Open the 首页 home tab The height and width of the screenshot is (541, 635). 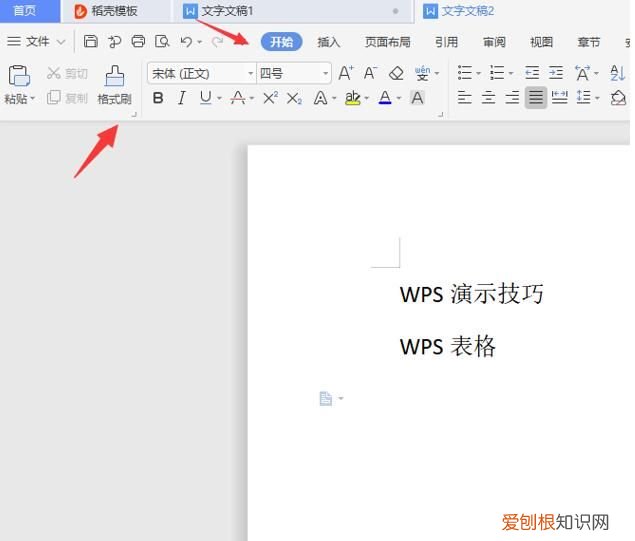(x=30, y=11)
